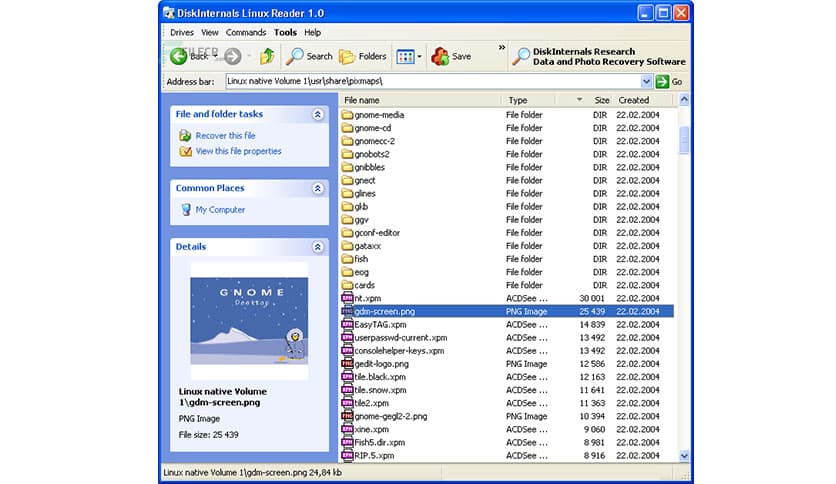Select the gnome-cd folder name
Viewport: 836px width, 484px height.
tap(373, 128)
